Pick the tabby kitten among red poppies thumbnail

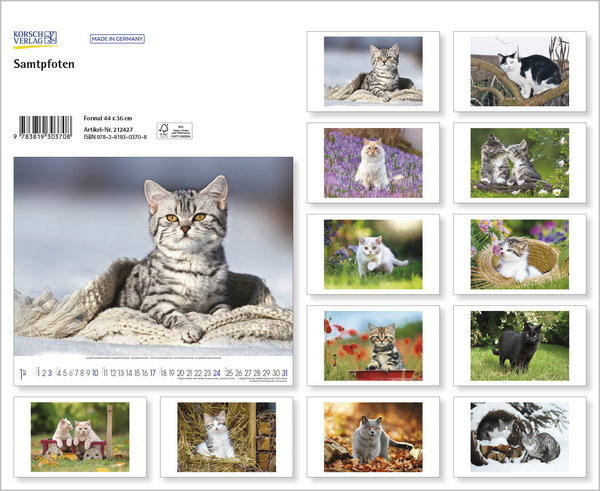click(x=373, y=346)
